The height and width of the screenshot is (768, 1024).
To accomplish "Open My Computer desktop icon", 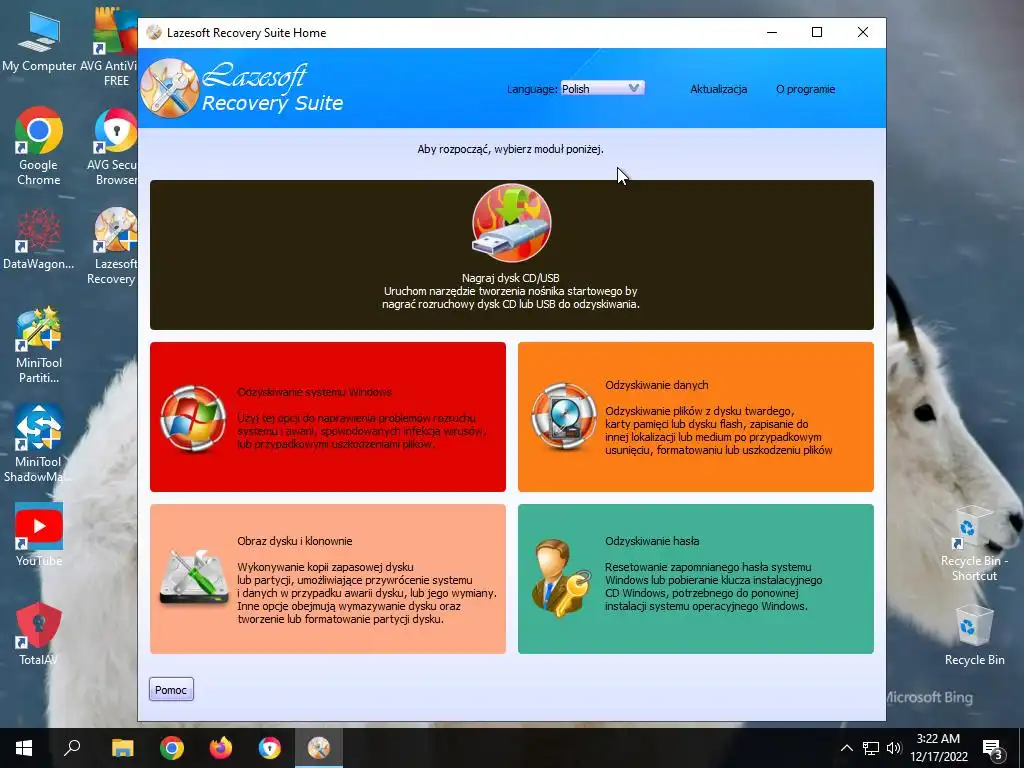I will coord(39,40).
